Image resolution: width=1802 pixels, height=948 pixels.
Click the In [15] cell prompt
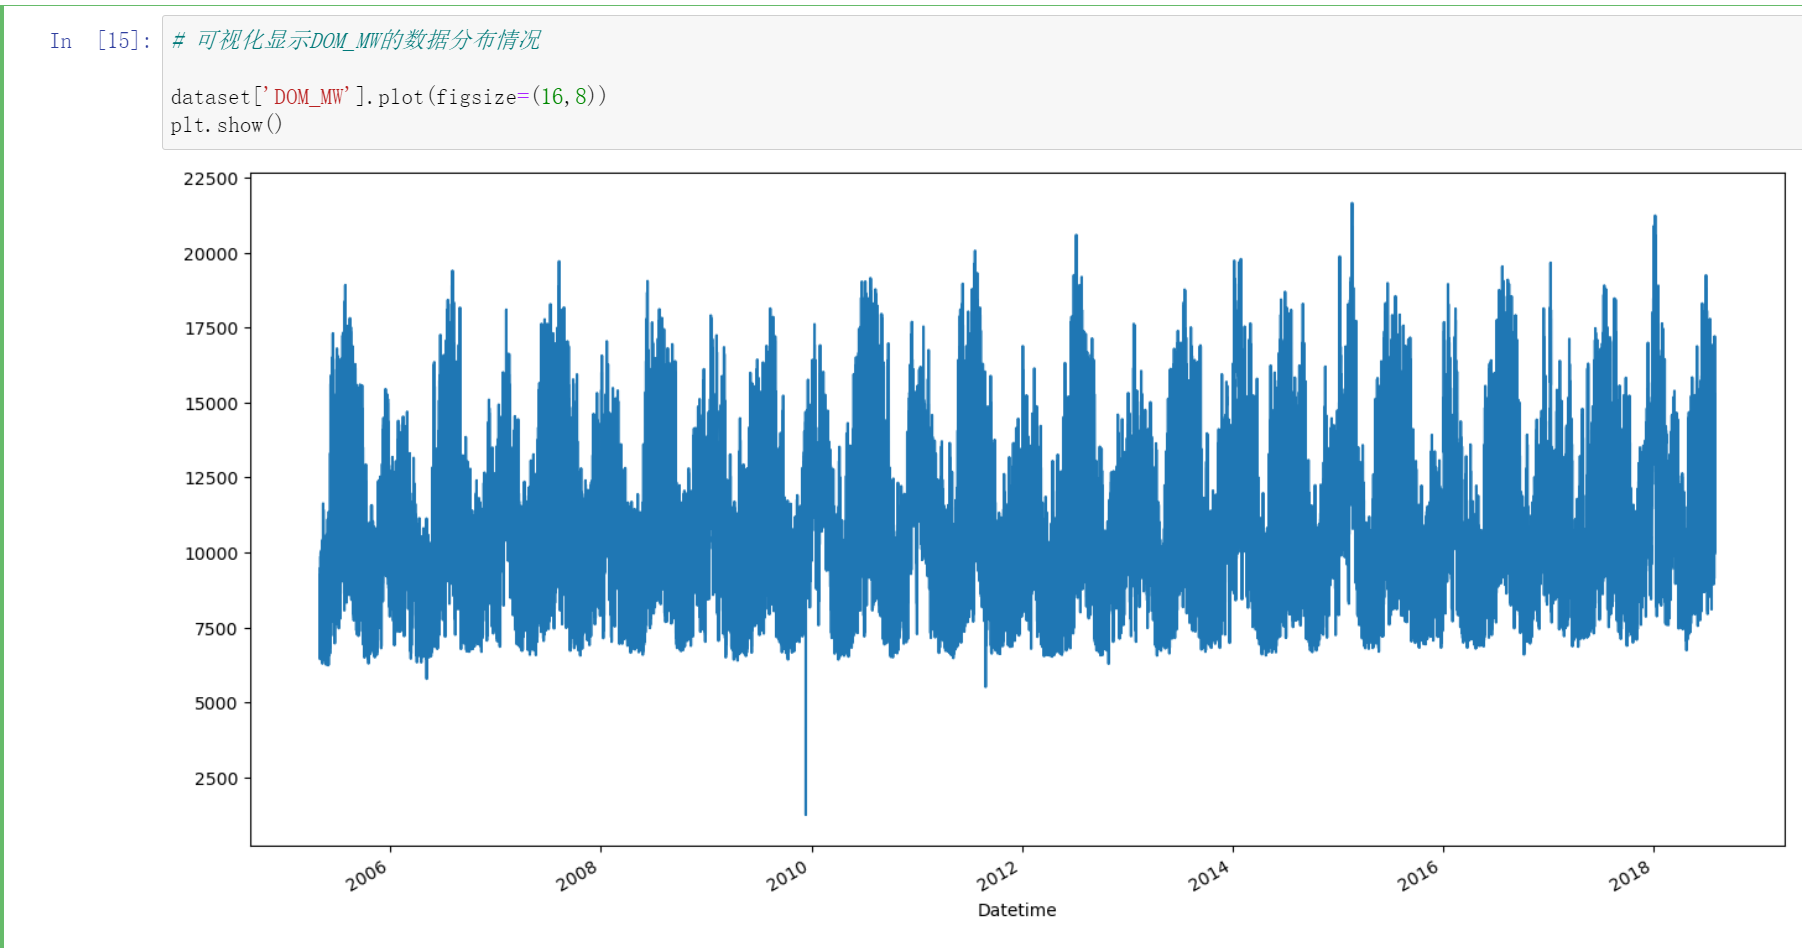pyautogui.click(x=100, y=41)
